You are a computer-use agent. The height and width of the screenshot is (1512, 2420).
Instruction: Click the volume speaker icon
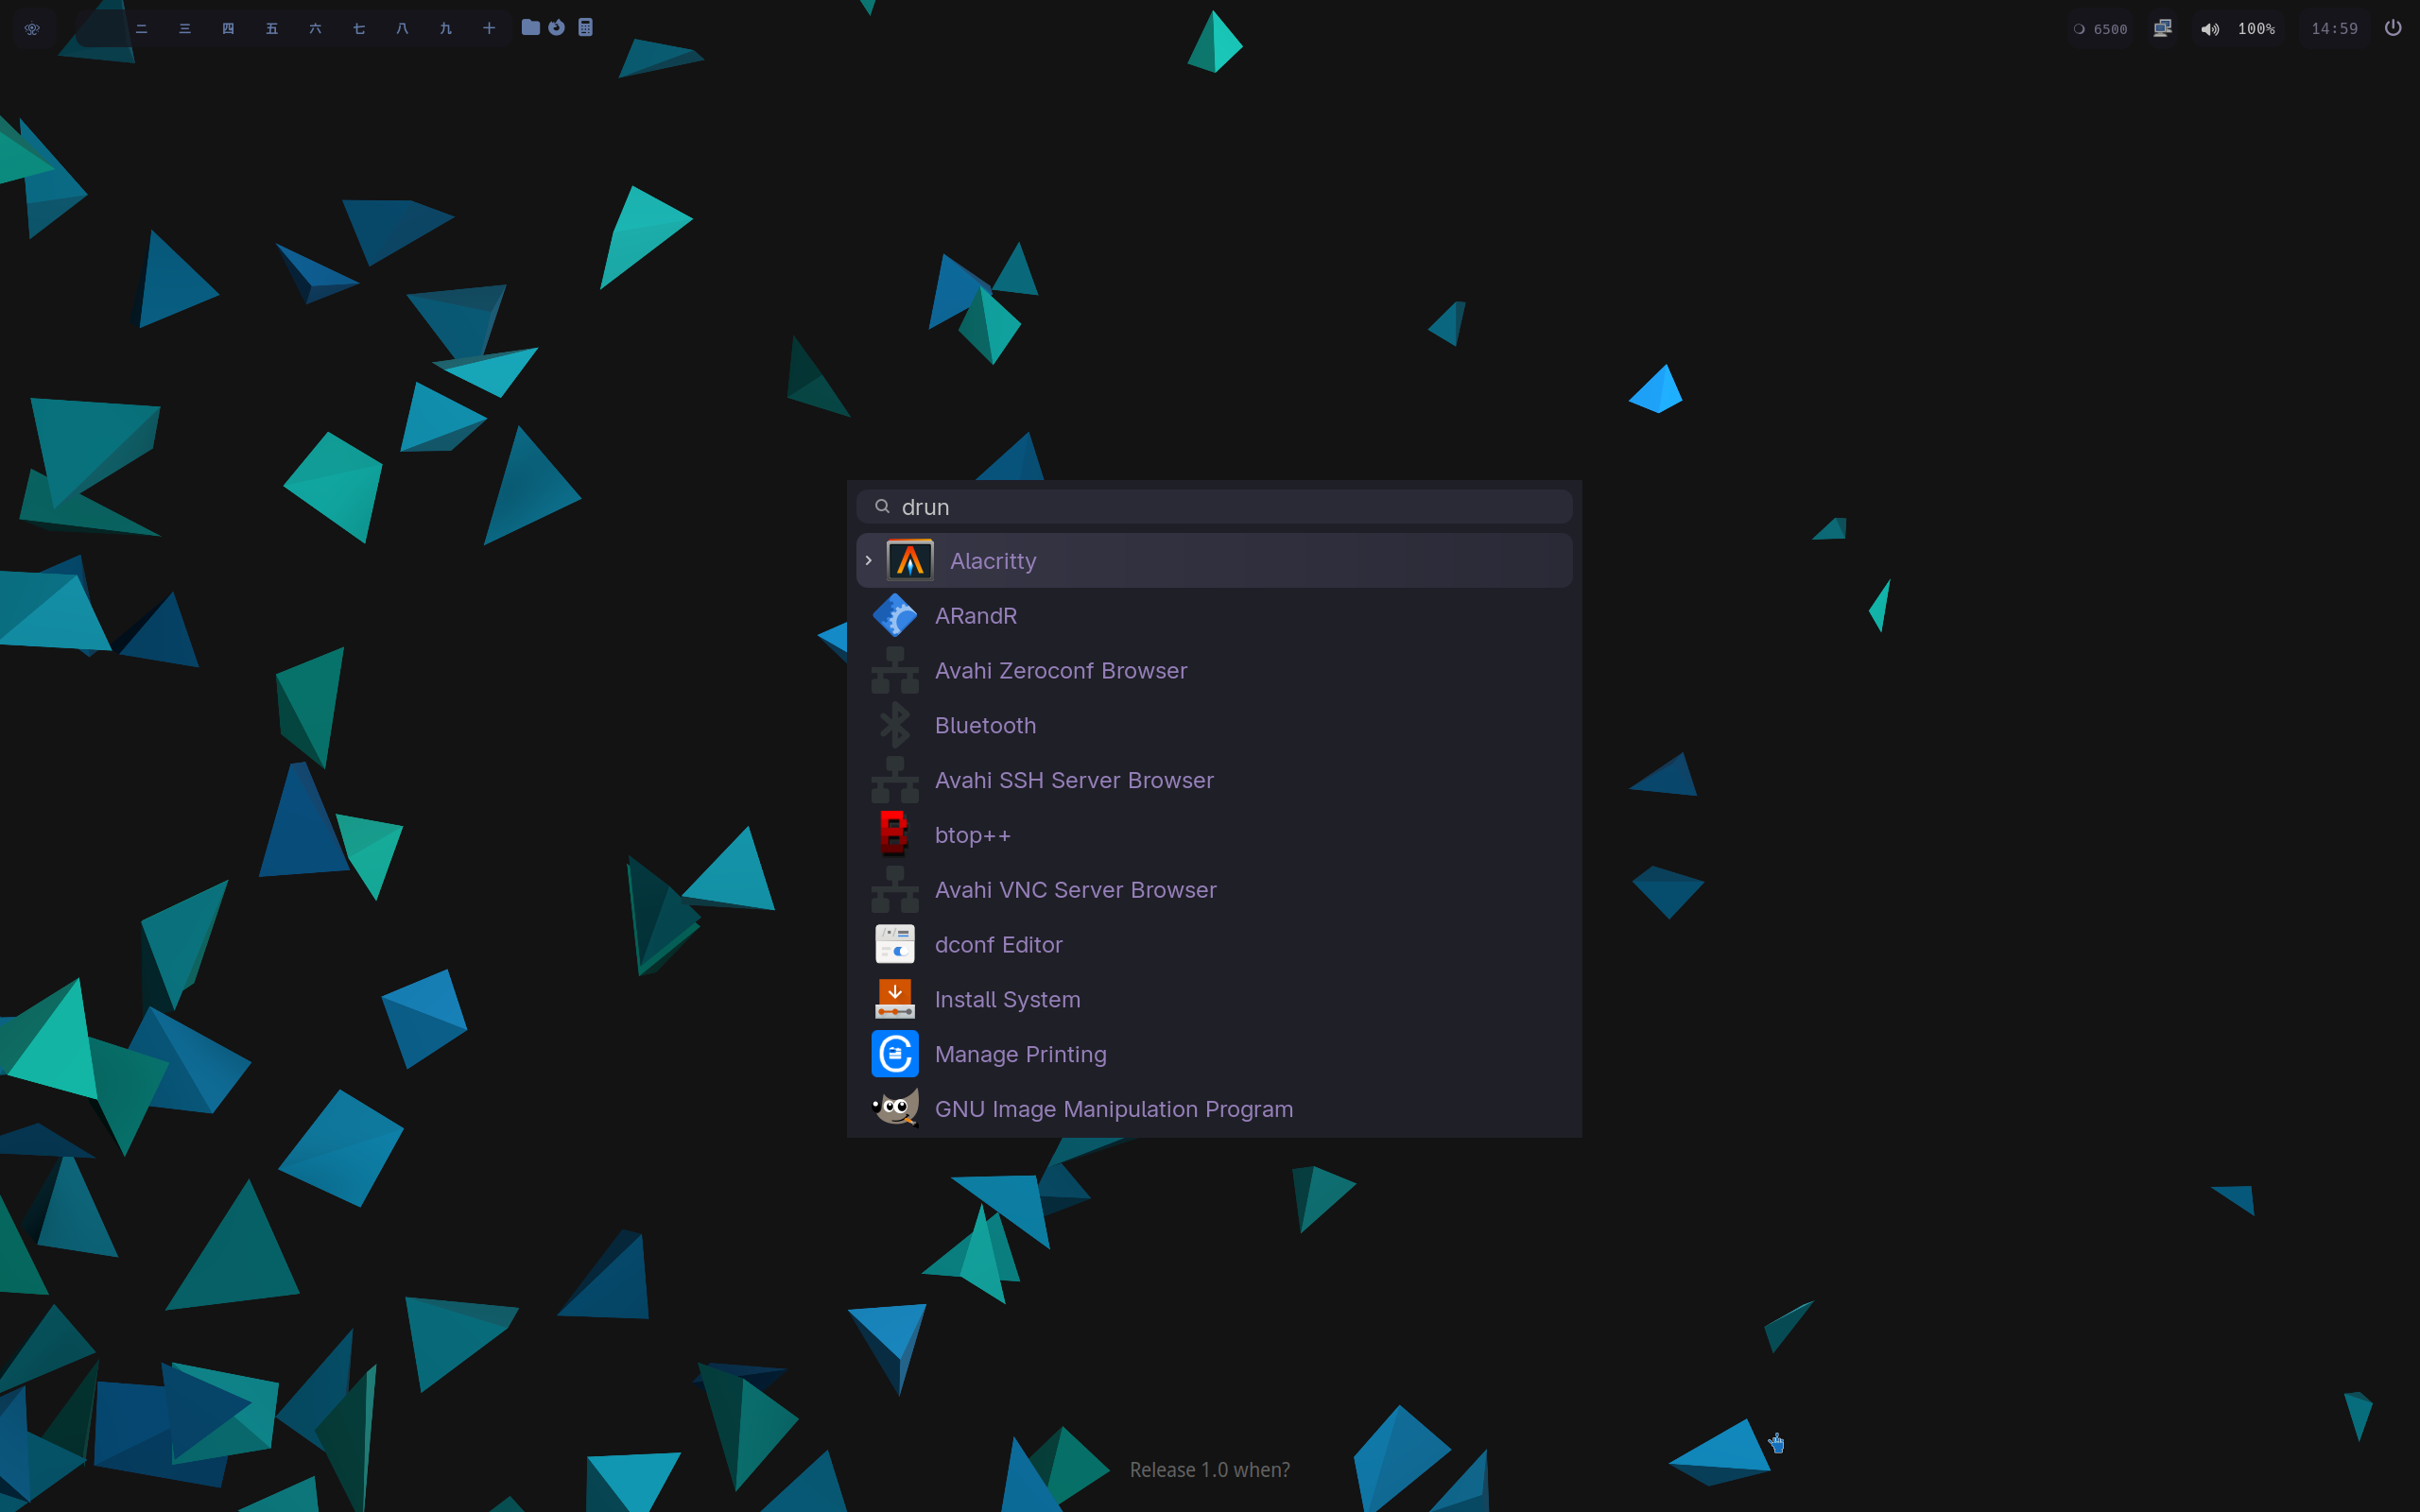[x=2210, y=29]
